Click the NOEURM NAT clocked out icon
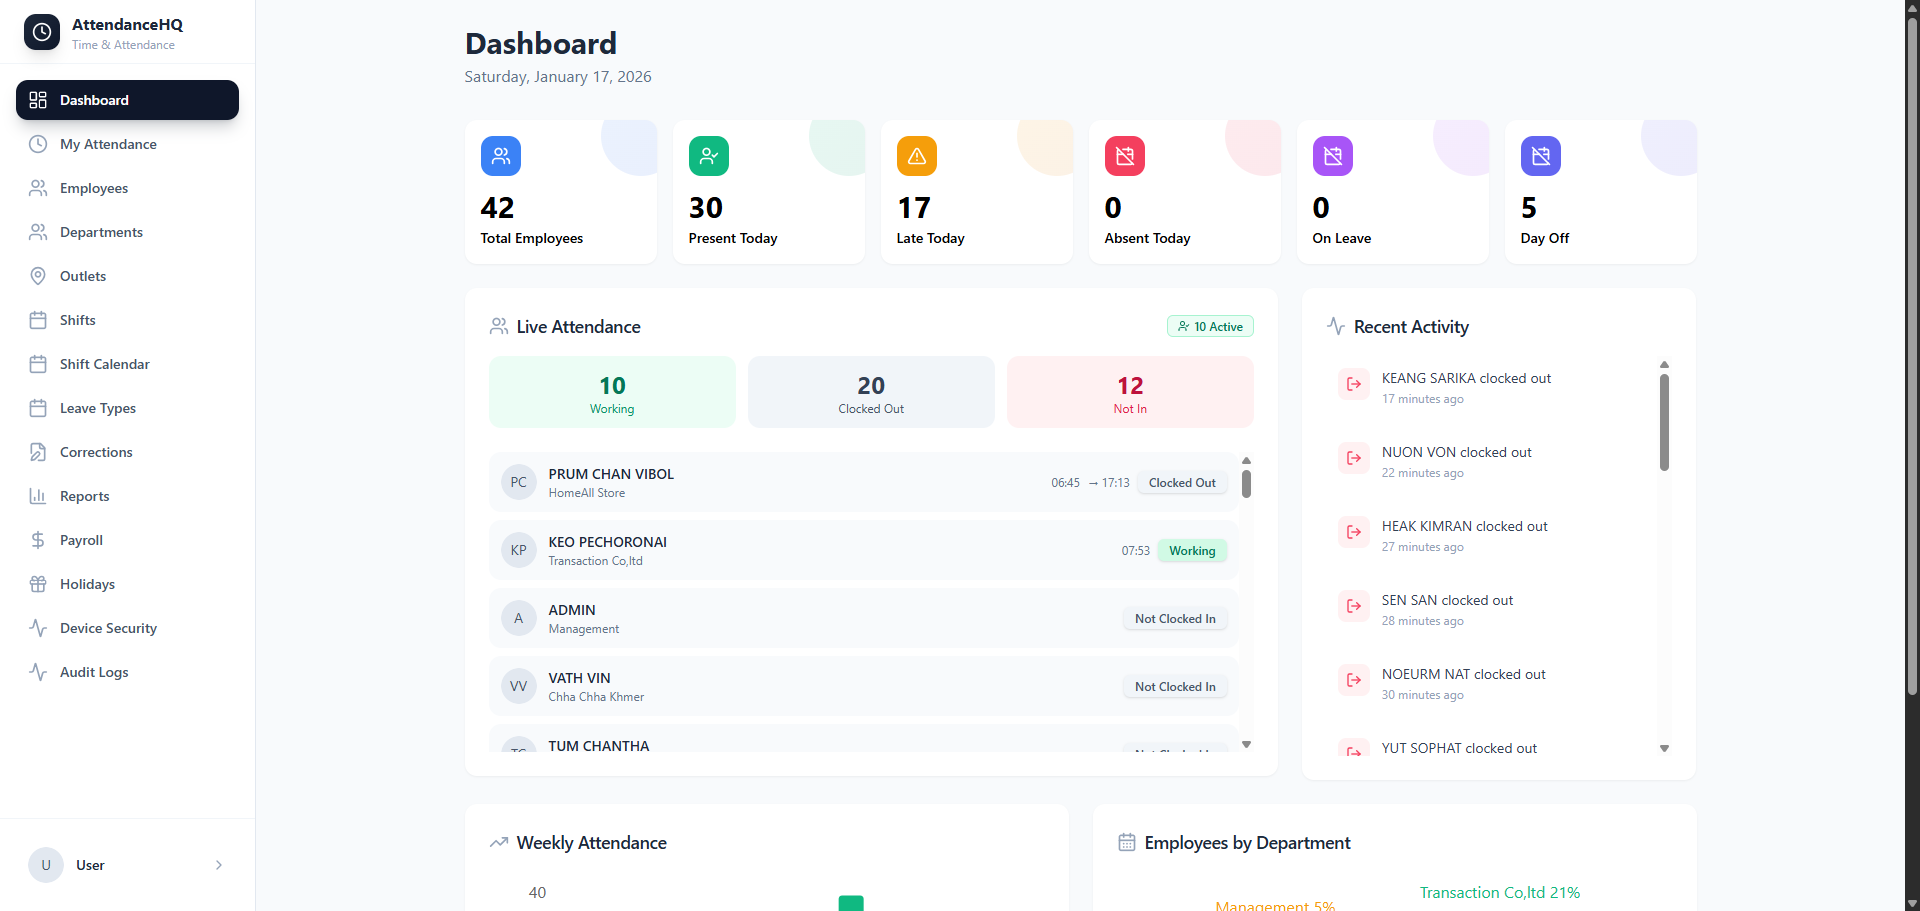 coord(1354,680)
